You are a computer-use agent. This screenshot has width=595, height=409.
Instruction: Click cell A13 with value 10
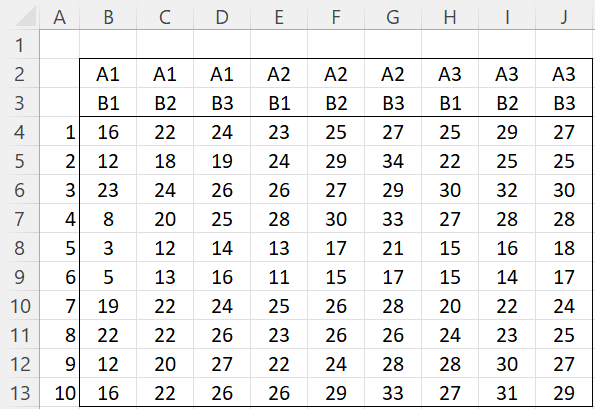(x=60, y=392)
